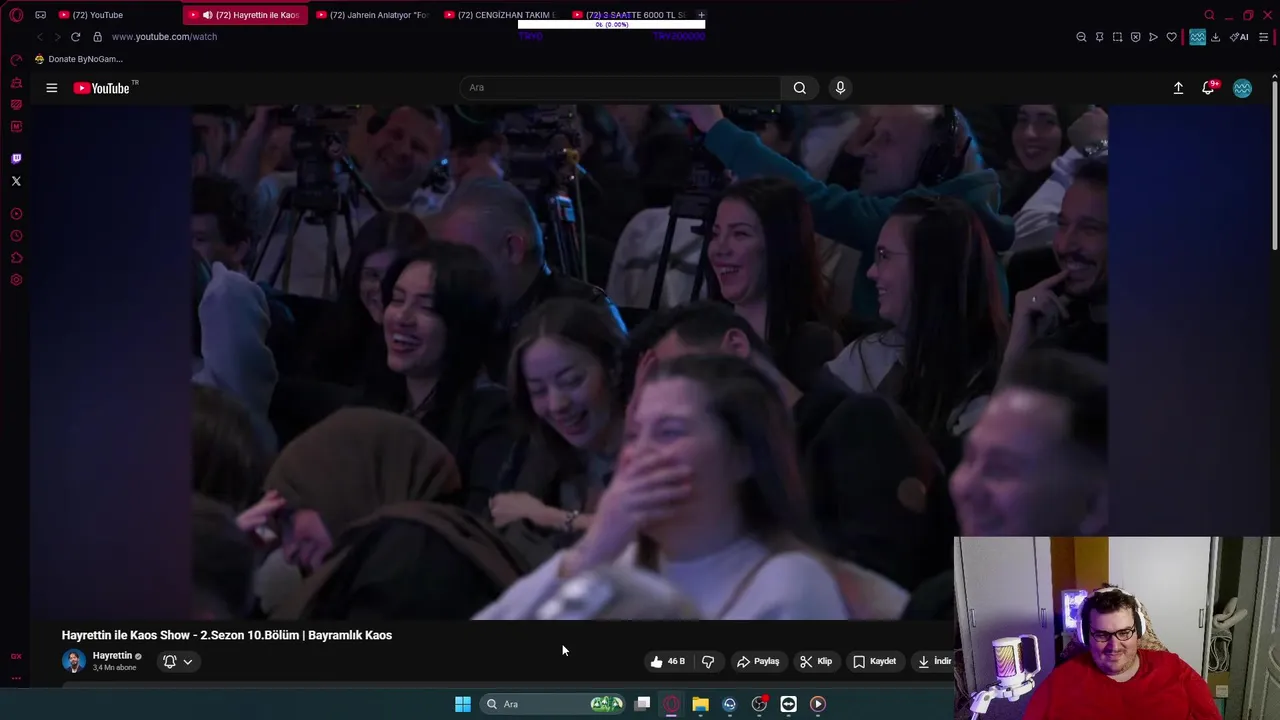Open the sidebar three-dots more menu

[16, 678]
